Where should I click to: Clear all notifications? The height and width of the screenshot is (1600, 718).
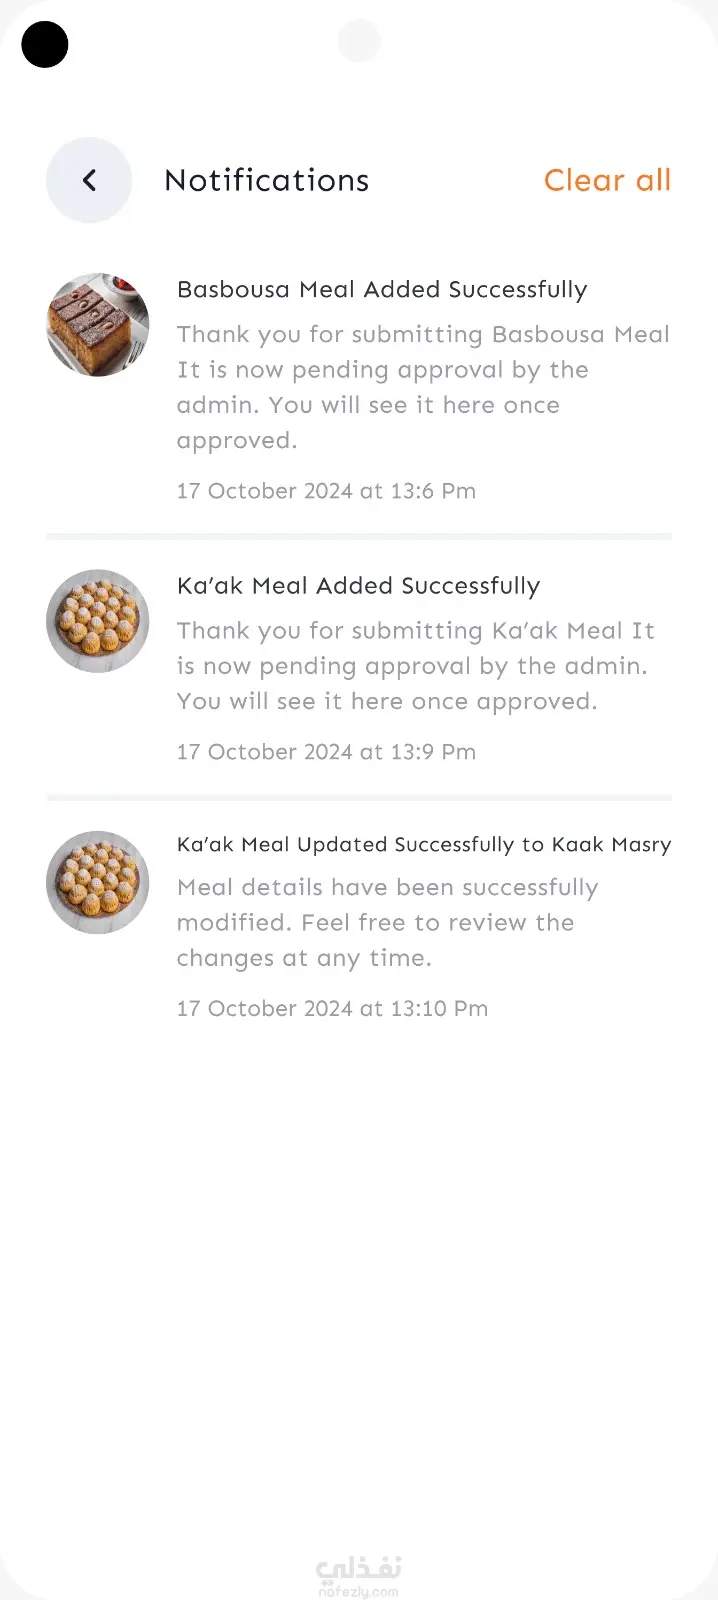coord(607,180)
